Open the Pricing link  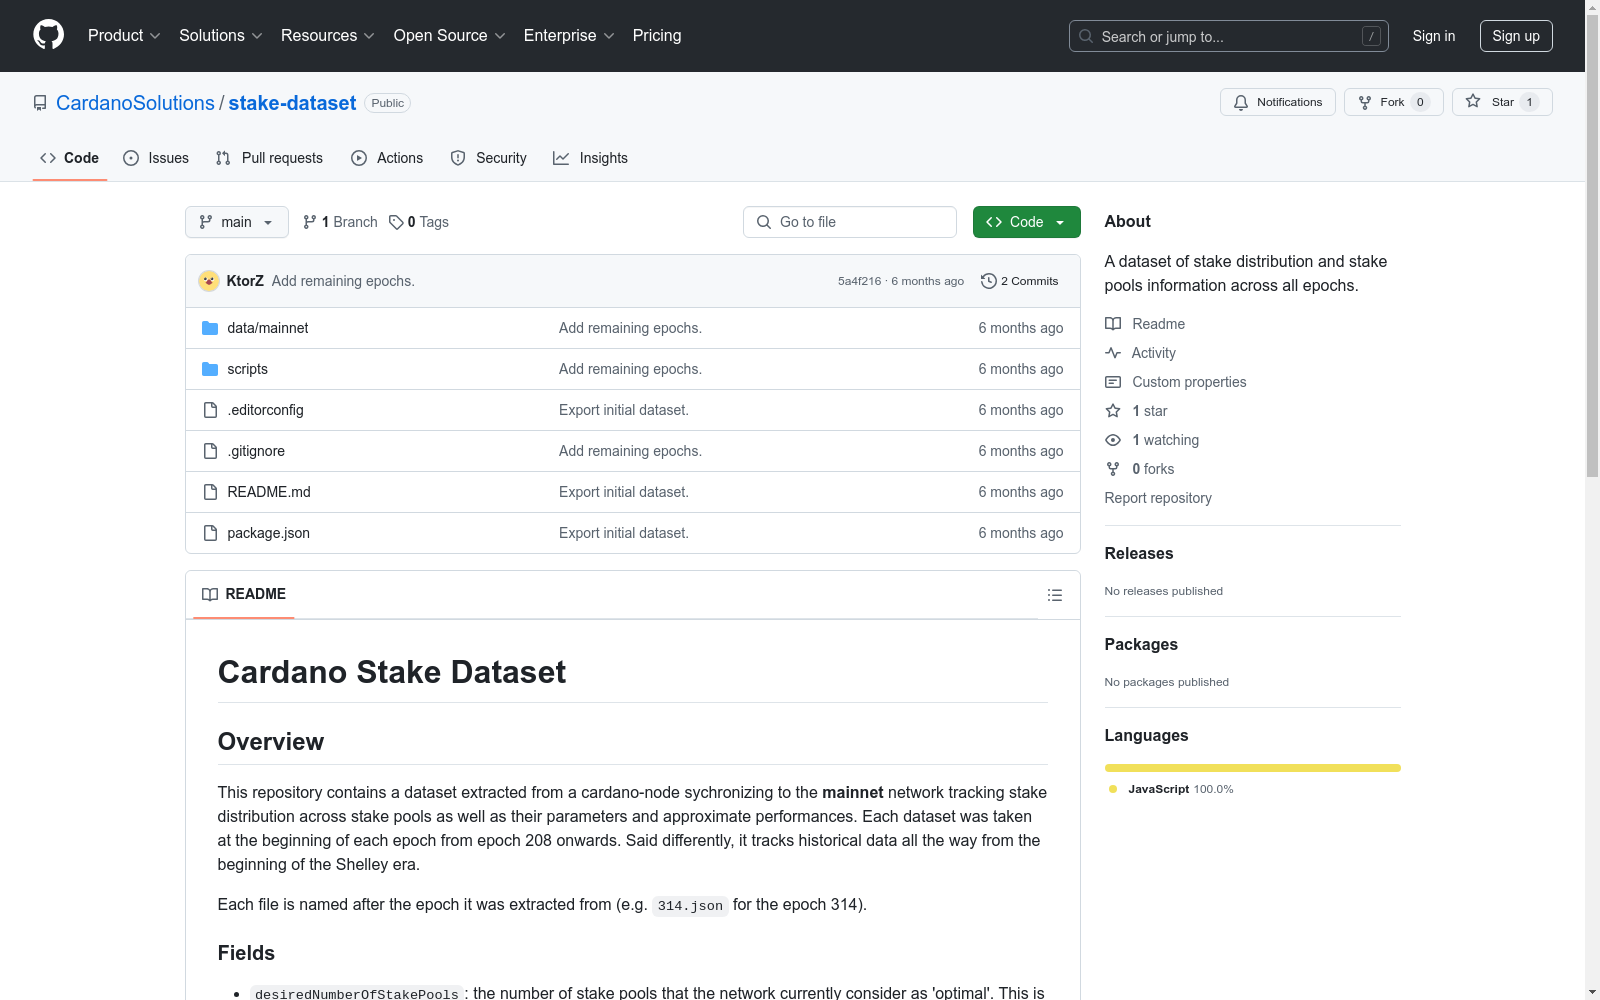coord(657,36)
